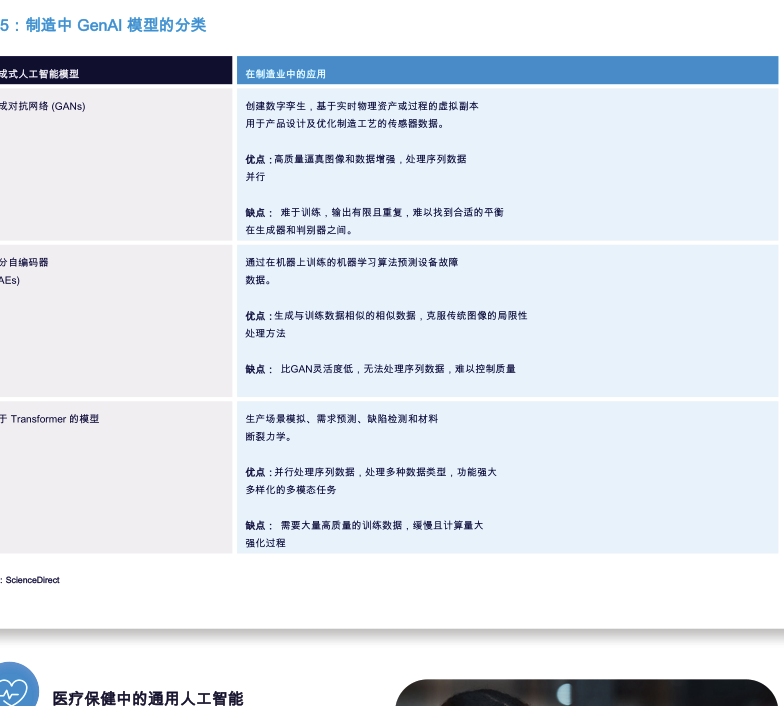Select the 强化过程 text in the Transformer row
Viewport: 784px width, 706px height.
[x=266, y=543]
